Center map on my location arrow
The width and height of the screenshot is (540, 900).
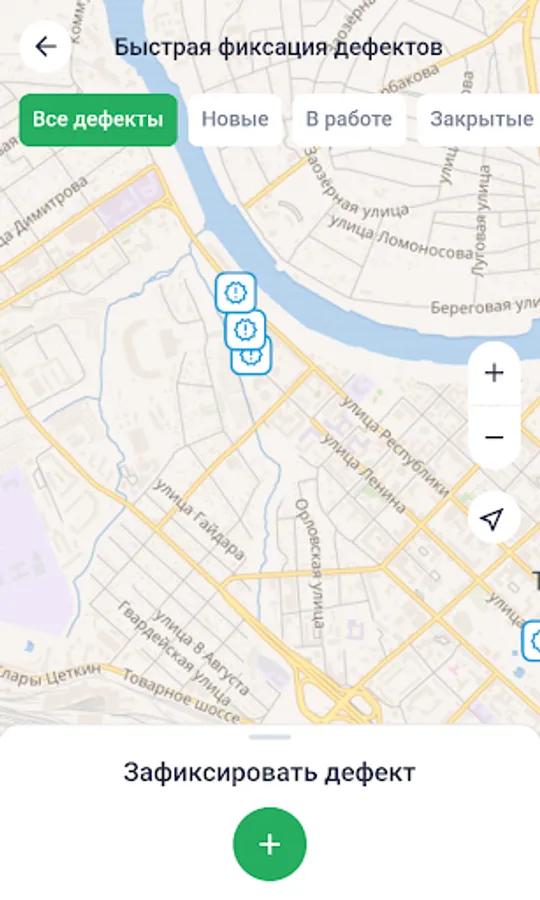494,518
